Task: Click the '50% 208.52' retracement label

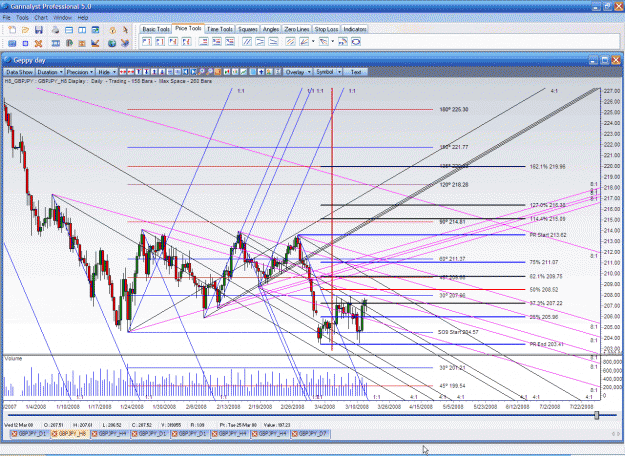Action: pos(544,290)
